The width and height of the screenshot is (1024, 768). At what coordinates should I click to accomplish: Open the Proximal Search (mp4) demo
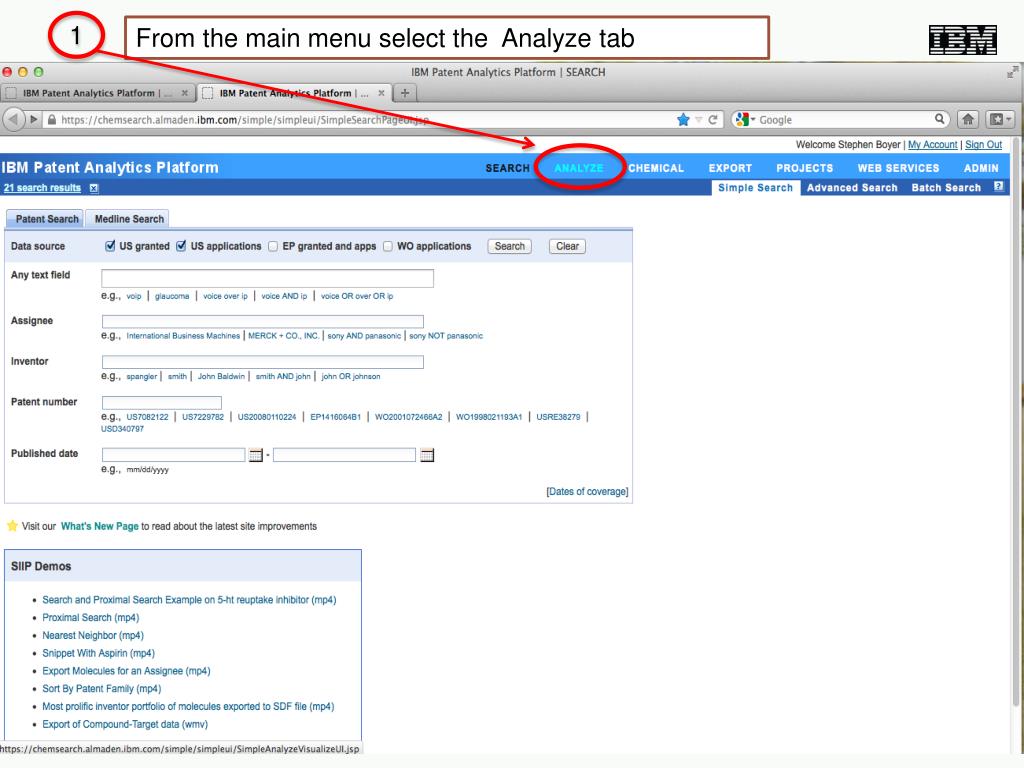91,617
